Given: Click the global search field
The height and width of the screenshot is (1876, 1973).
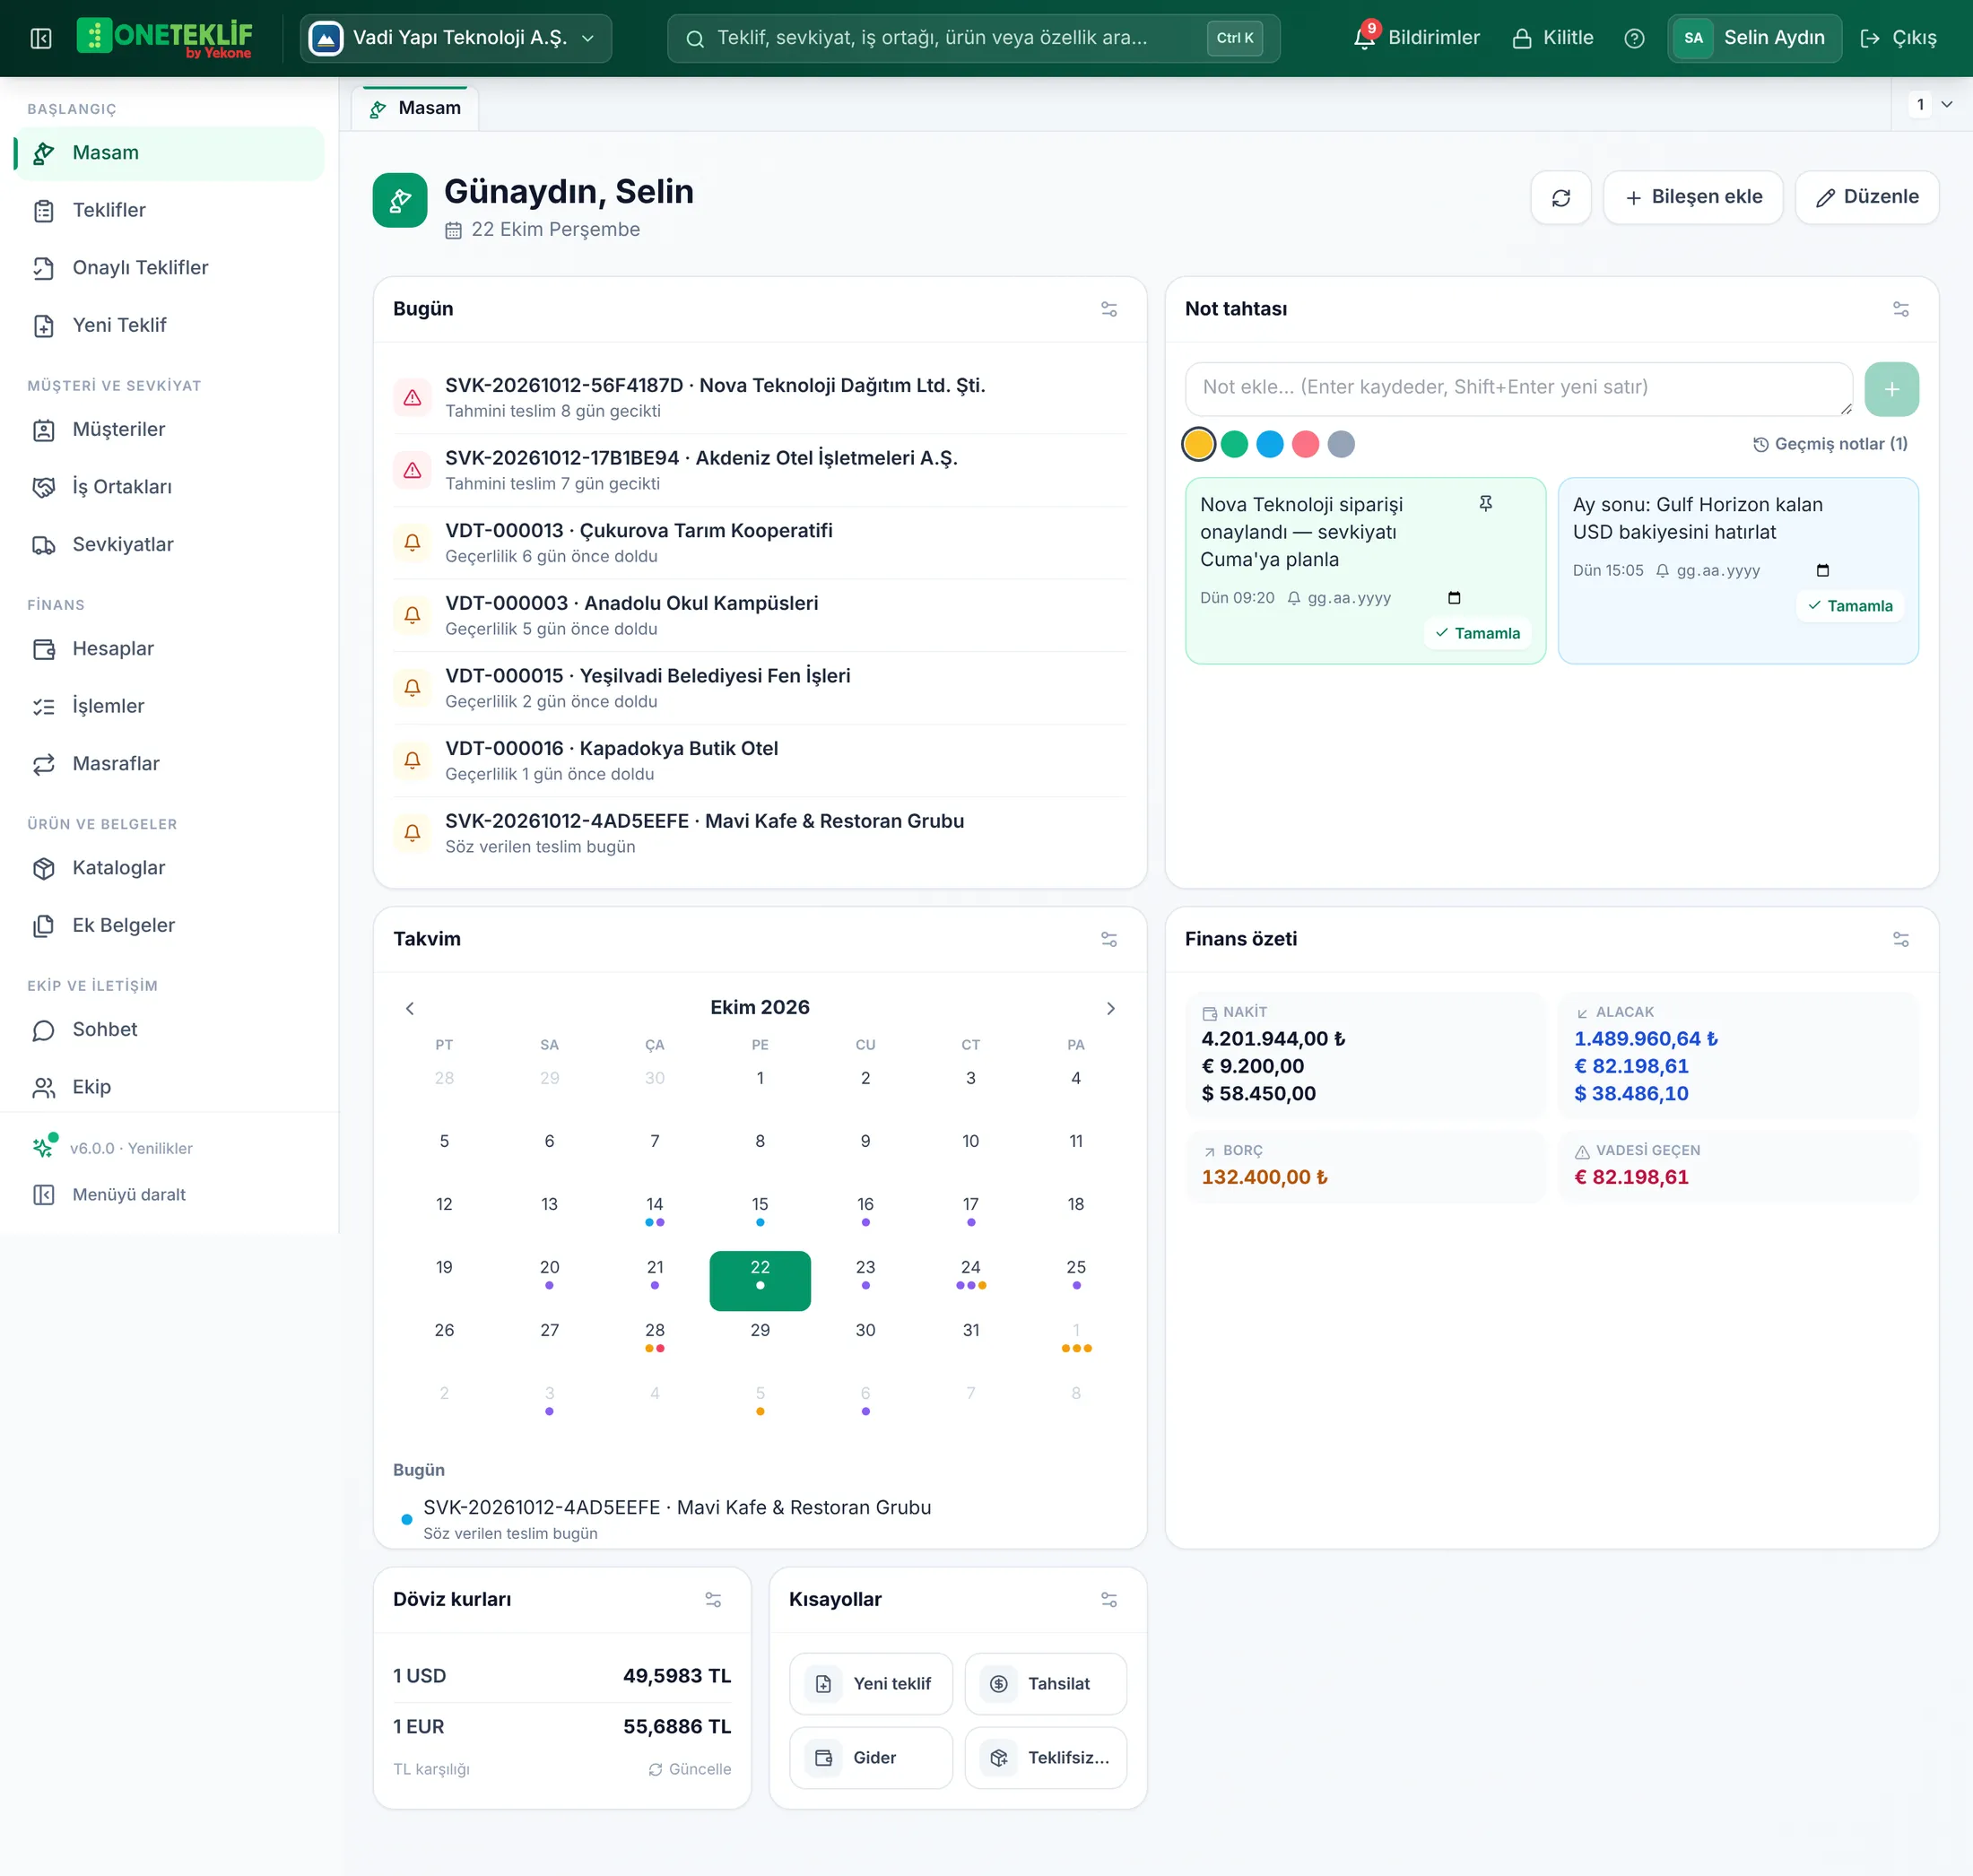Looking at the screenshot, I should (x=973, y=38).
